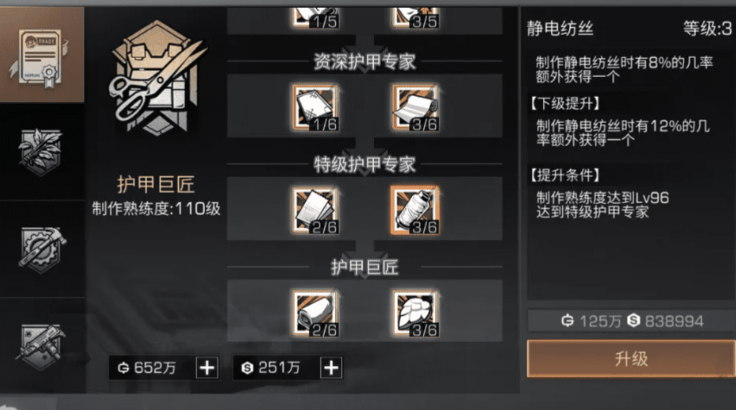Select the 2/6 rolled material skill under 护甲巨匠

pyautogui.click(x=315, y=313)
